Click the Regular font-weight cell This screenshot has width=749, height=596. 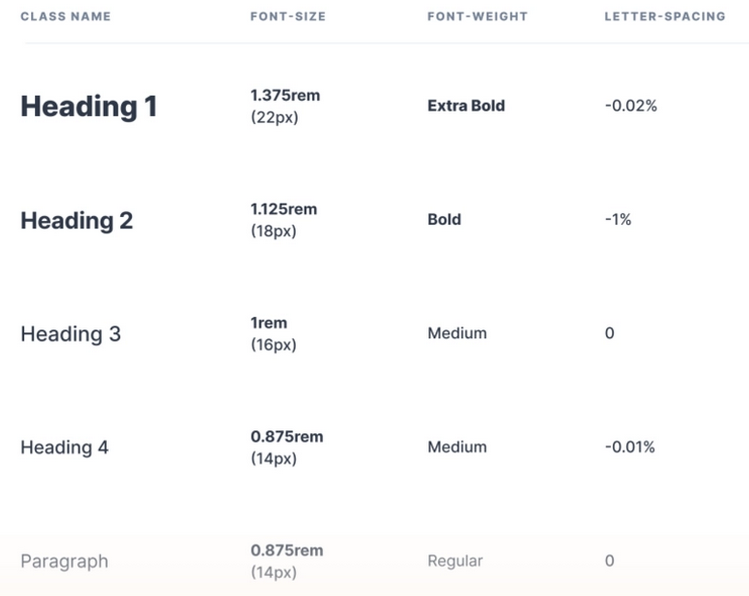coord(455,561)
